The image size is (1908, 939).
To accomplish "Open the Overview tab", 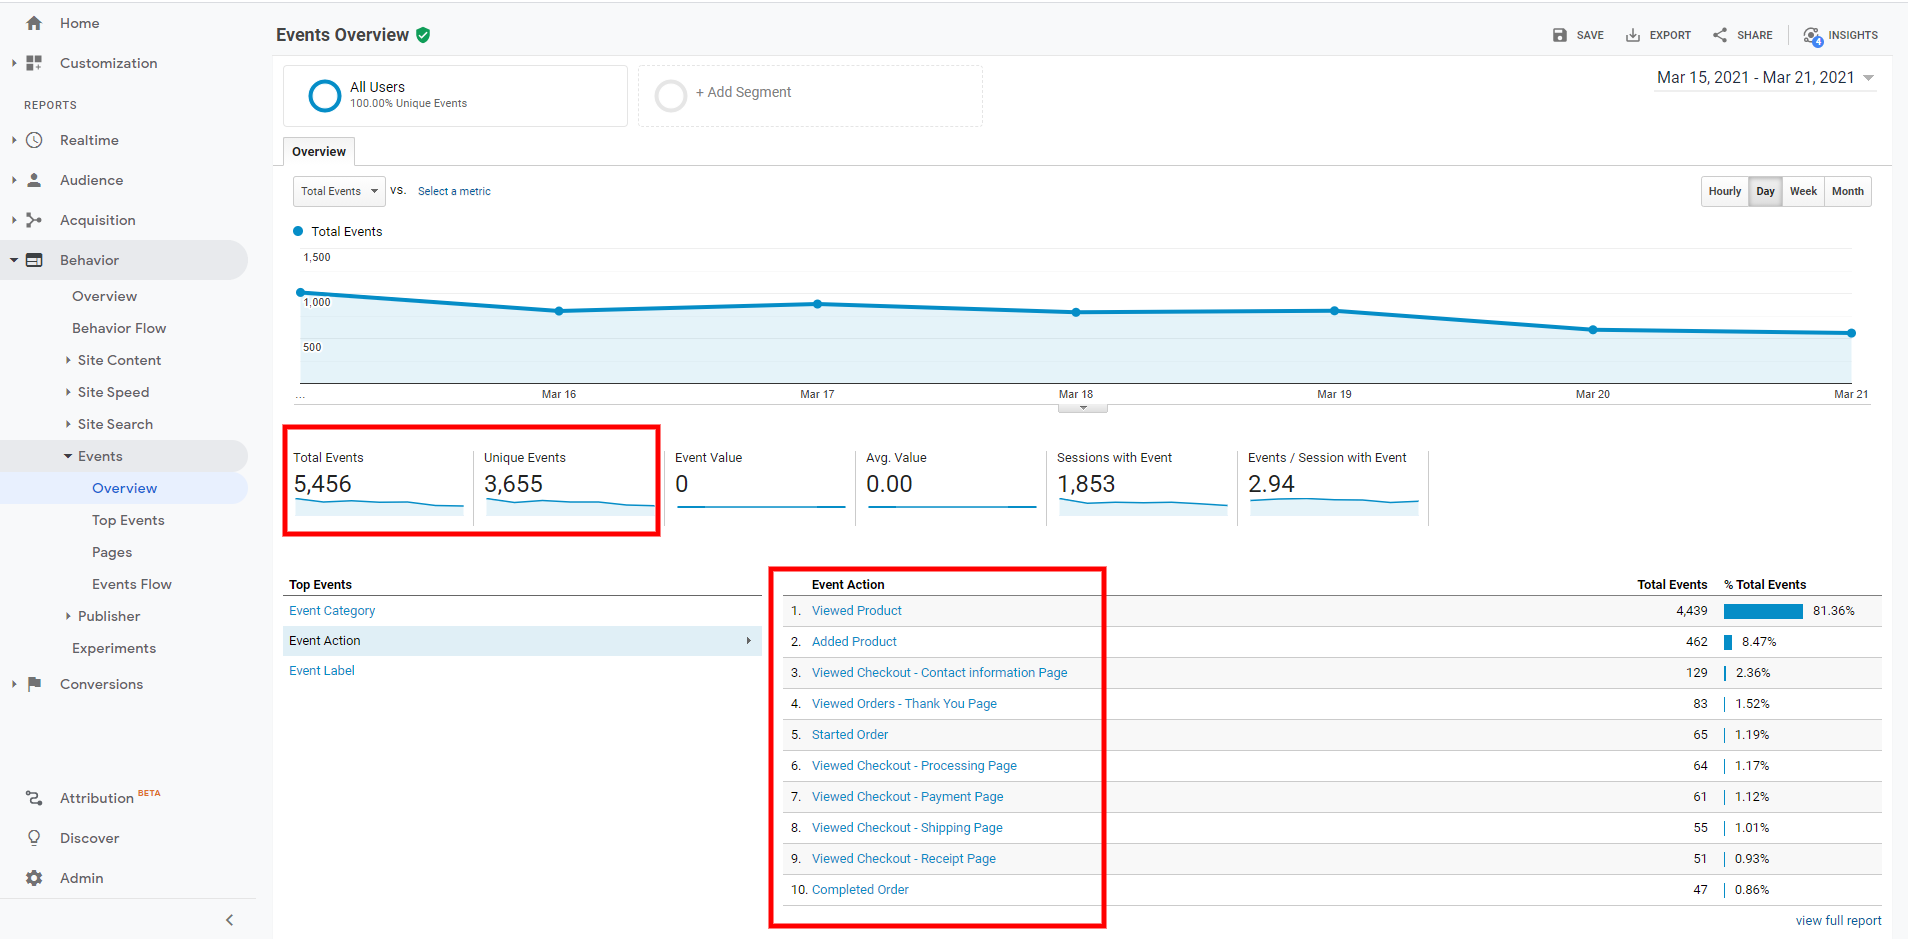I will click(319, 152).
